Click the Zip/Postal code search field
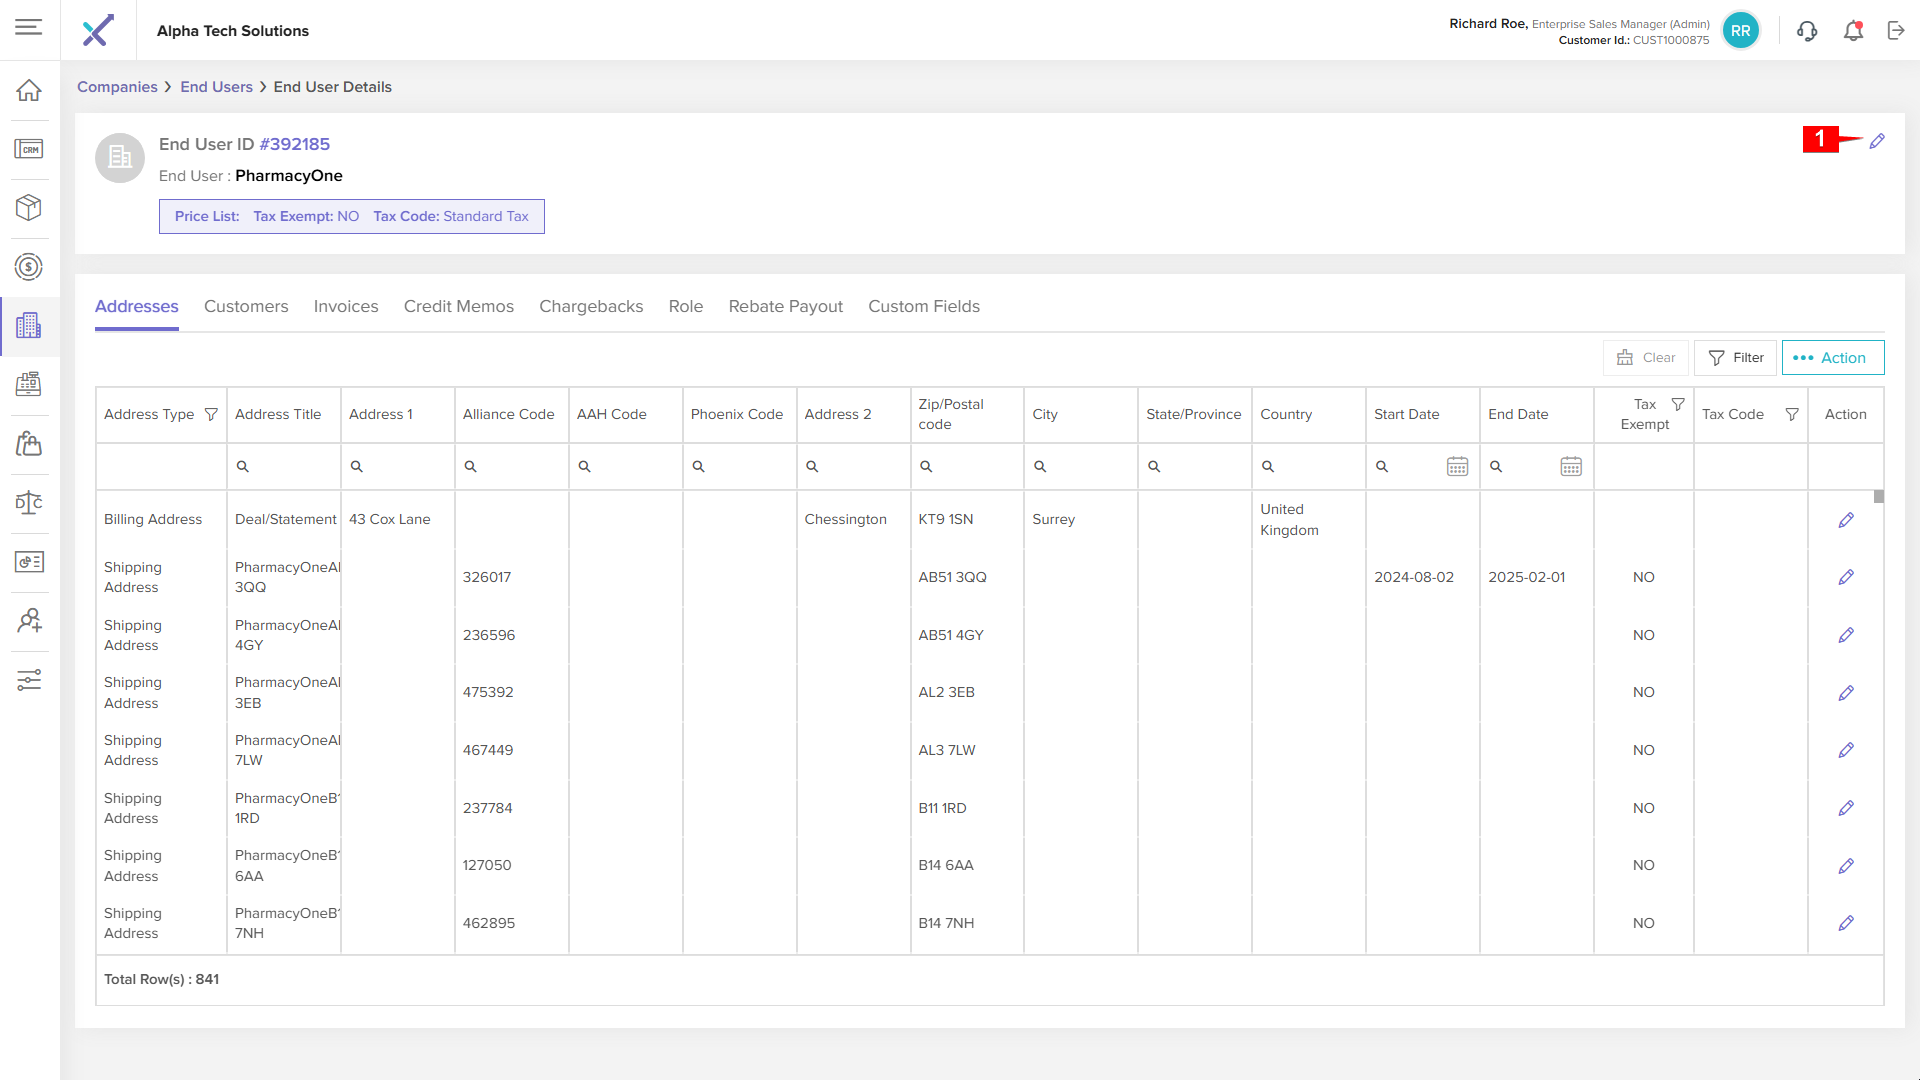The height and width of the screenshot is (1080, 1920). coord(970,466)
